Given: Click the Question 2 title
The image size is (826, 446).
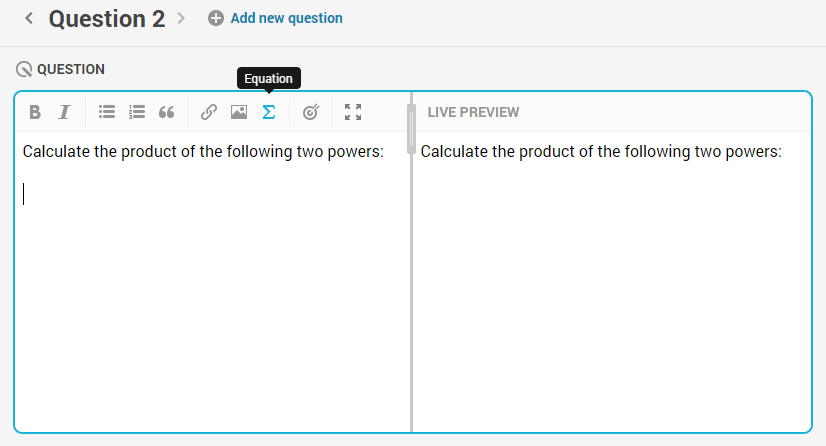Looking at the screenshot, I should coord(107,19).
